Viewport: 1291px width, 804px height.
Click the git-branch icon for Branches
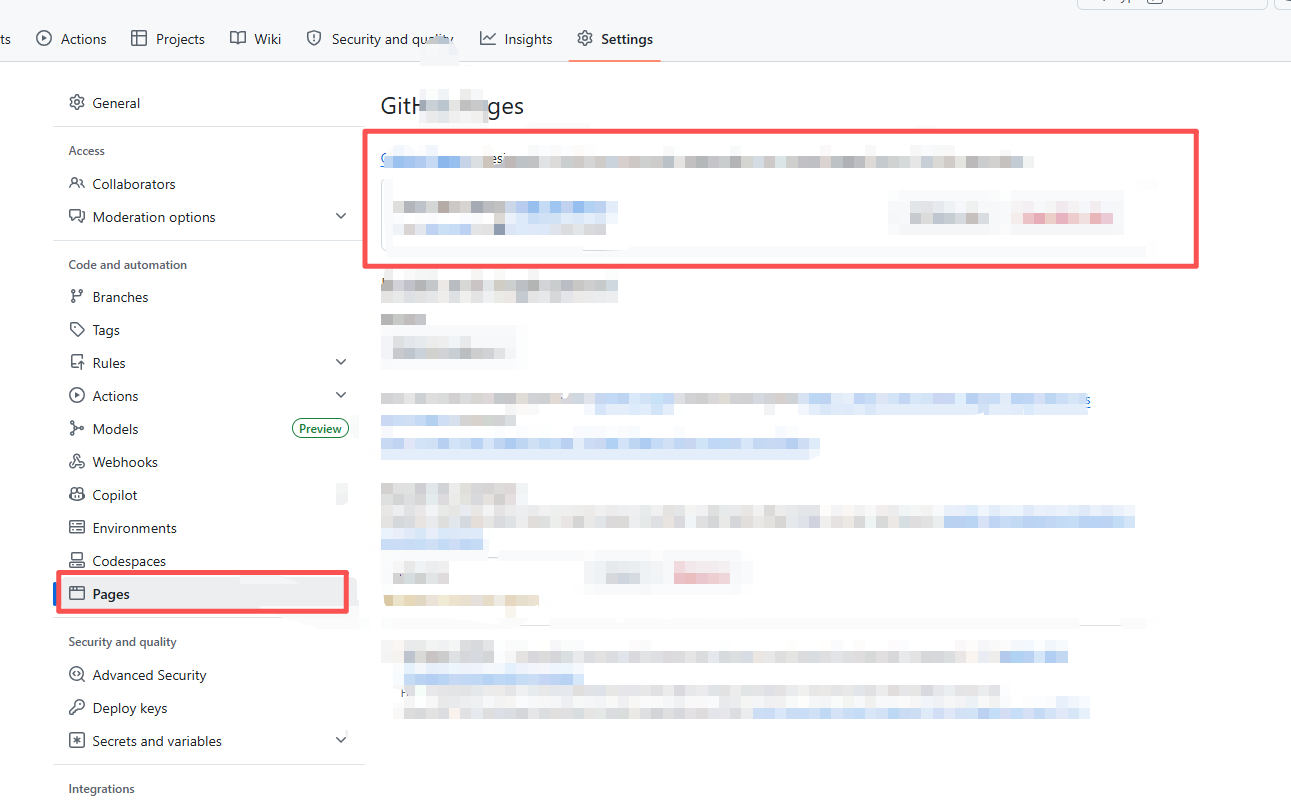coord(77,297)
